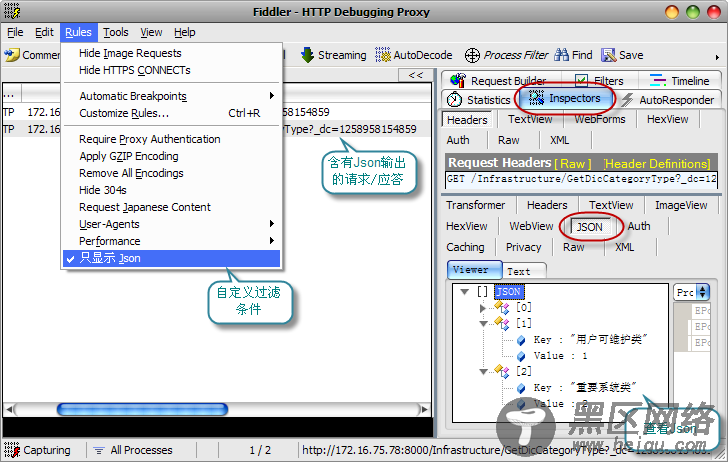Click the Inspectors tab icon
Screen dimensions: 728x462
(x=537, y=98)
